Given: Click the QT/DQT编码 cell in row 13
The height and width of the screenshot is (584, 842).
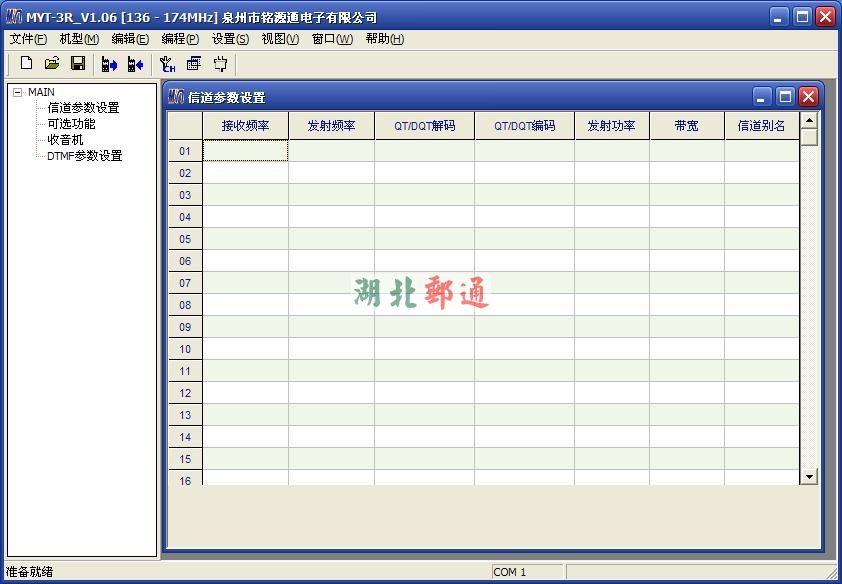Looking at the screenshot, I should (525, 415).
